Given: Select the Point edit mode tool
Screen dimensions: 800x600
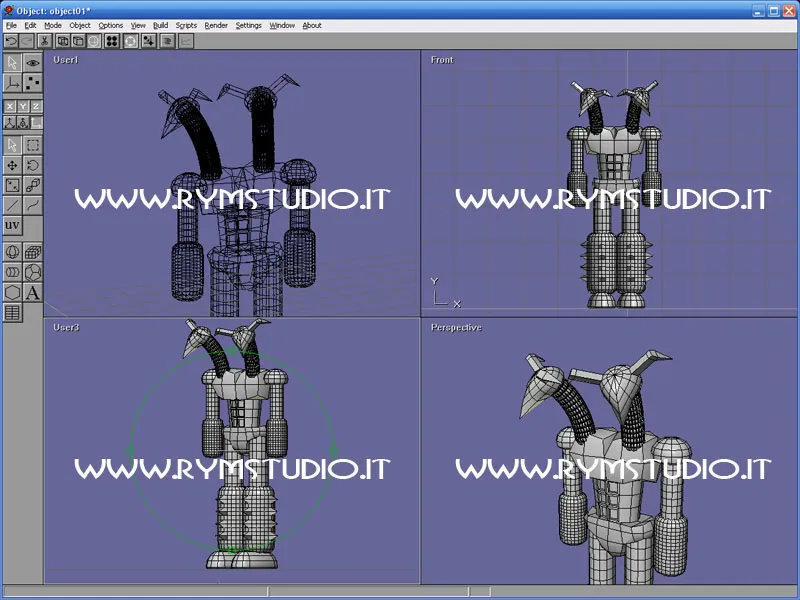Looking at the screenshot, I should point(33,83).
